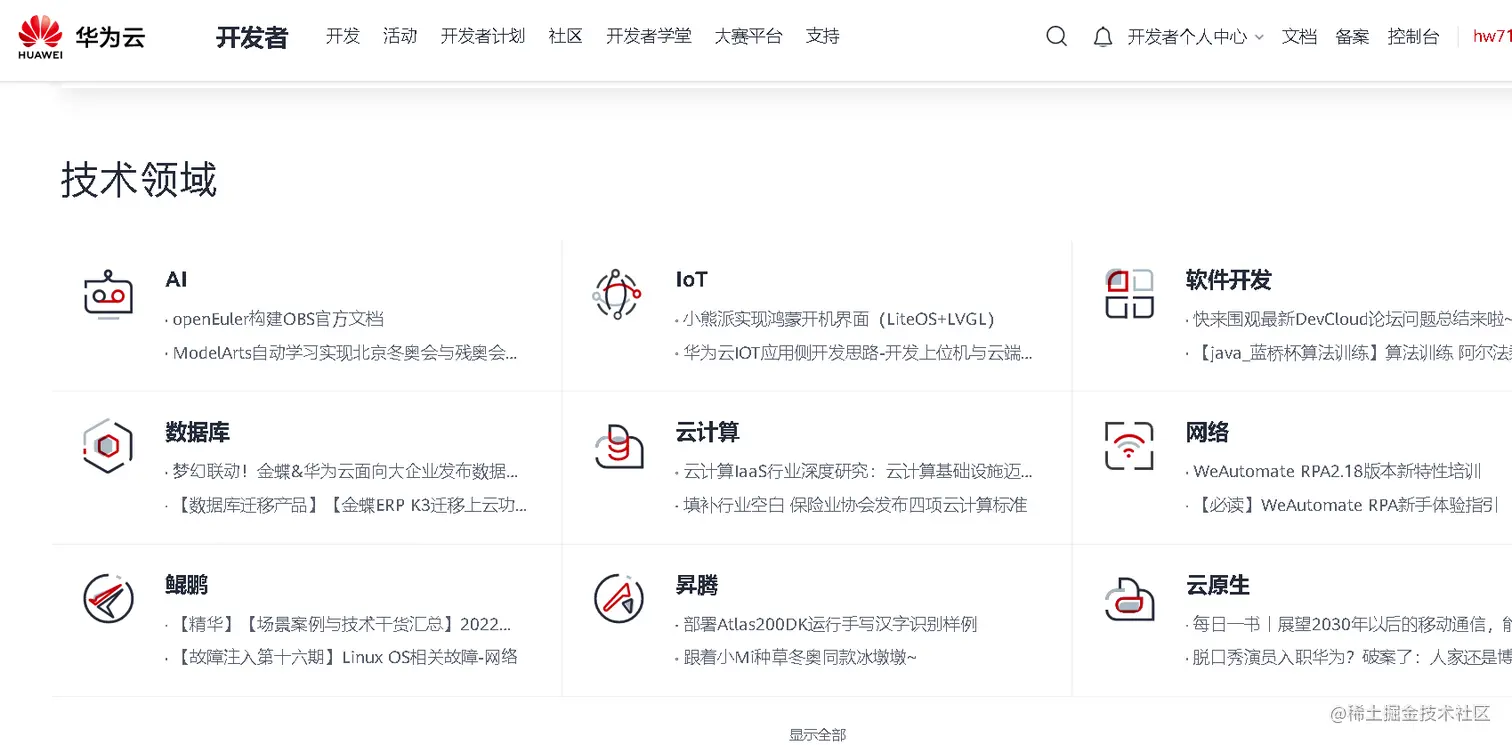Open the 开发者学堂 menu

(649, 36)
